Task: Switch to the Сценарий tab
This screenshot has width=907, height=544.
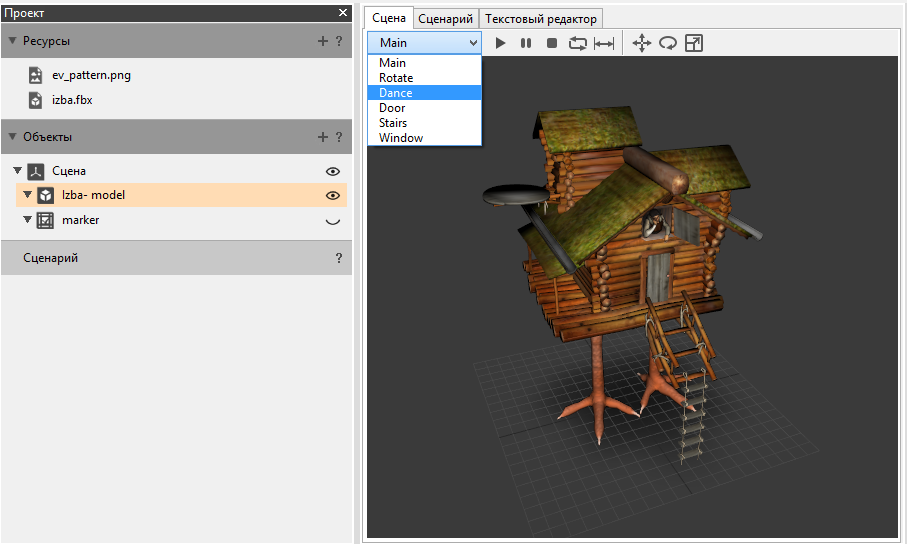Action: click(446, 18)
